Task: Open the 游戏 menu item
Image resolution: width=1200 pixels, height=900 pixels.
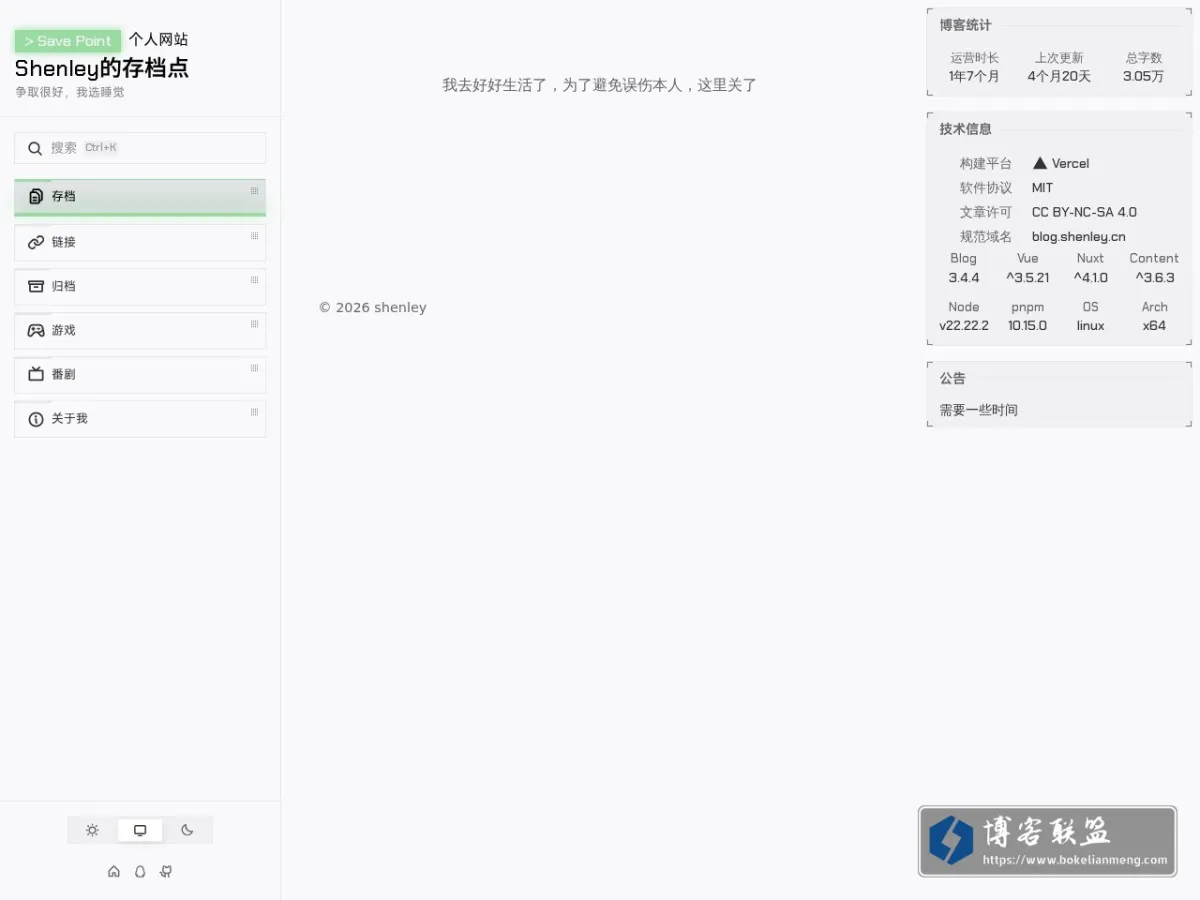Action: click(140, 330)
